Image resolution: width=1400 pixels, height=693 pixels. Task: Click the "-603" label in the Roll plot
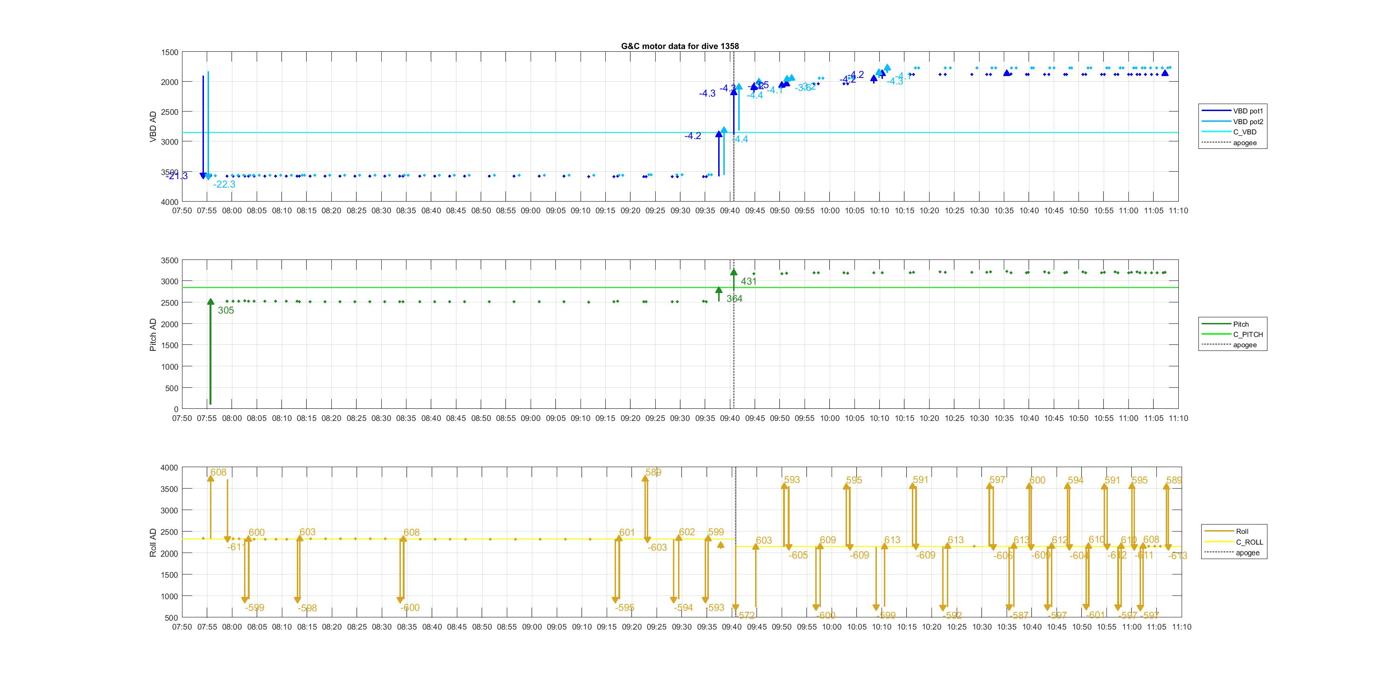tap(657, 547)
